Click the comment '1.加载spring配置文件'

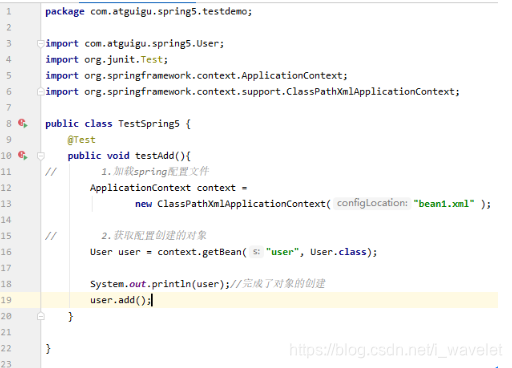(155, 172)
